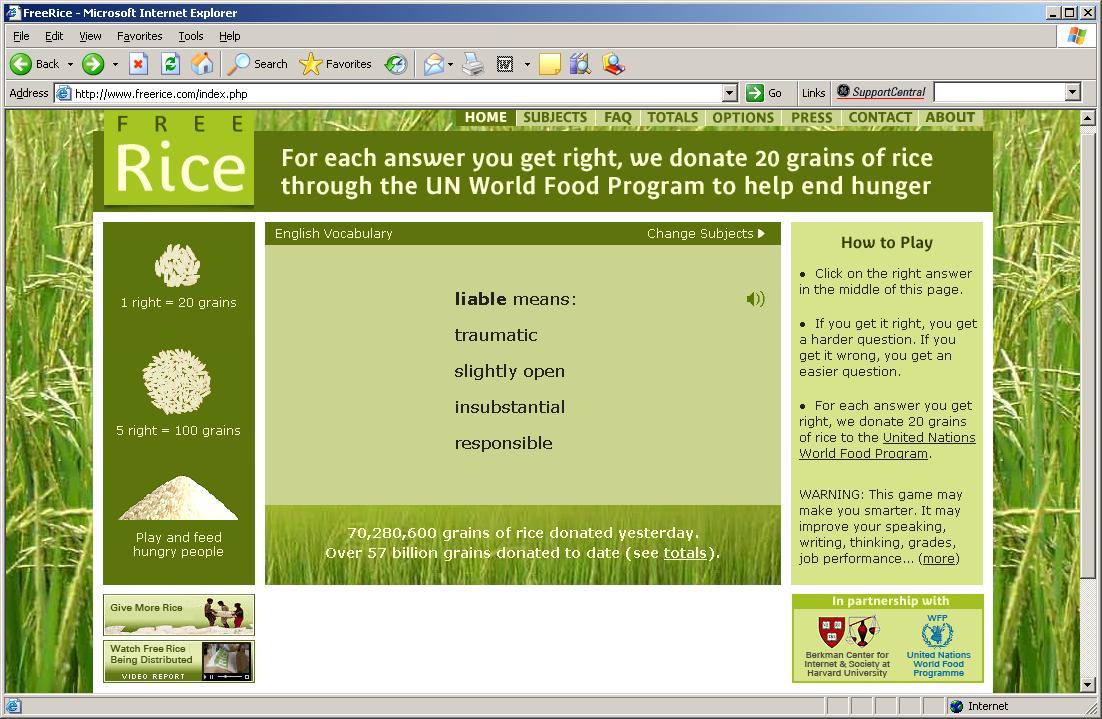Follow the "totals" link
The width and height of the screenshot is (1102, 719).
click(685, 553)
